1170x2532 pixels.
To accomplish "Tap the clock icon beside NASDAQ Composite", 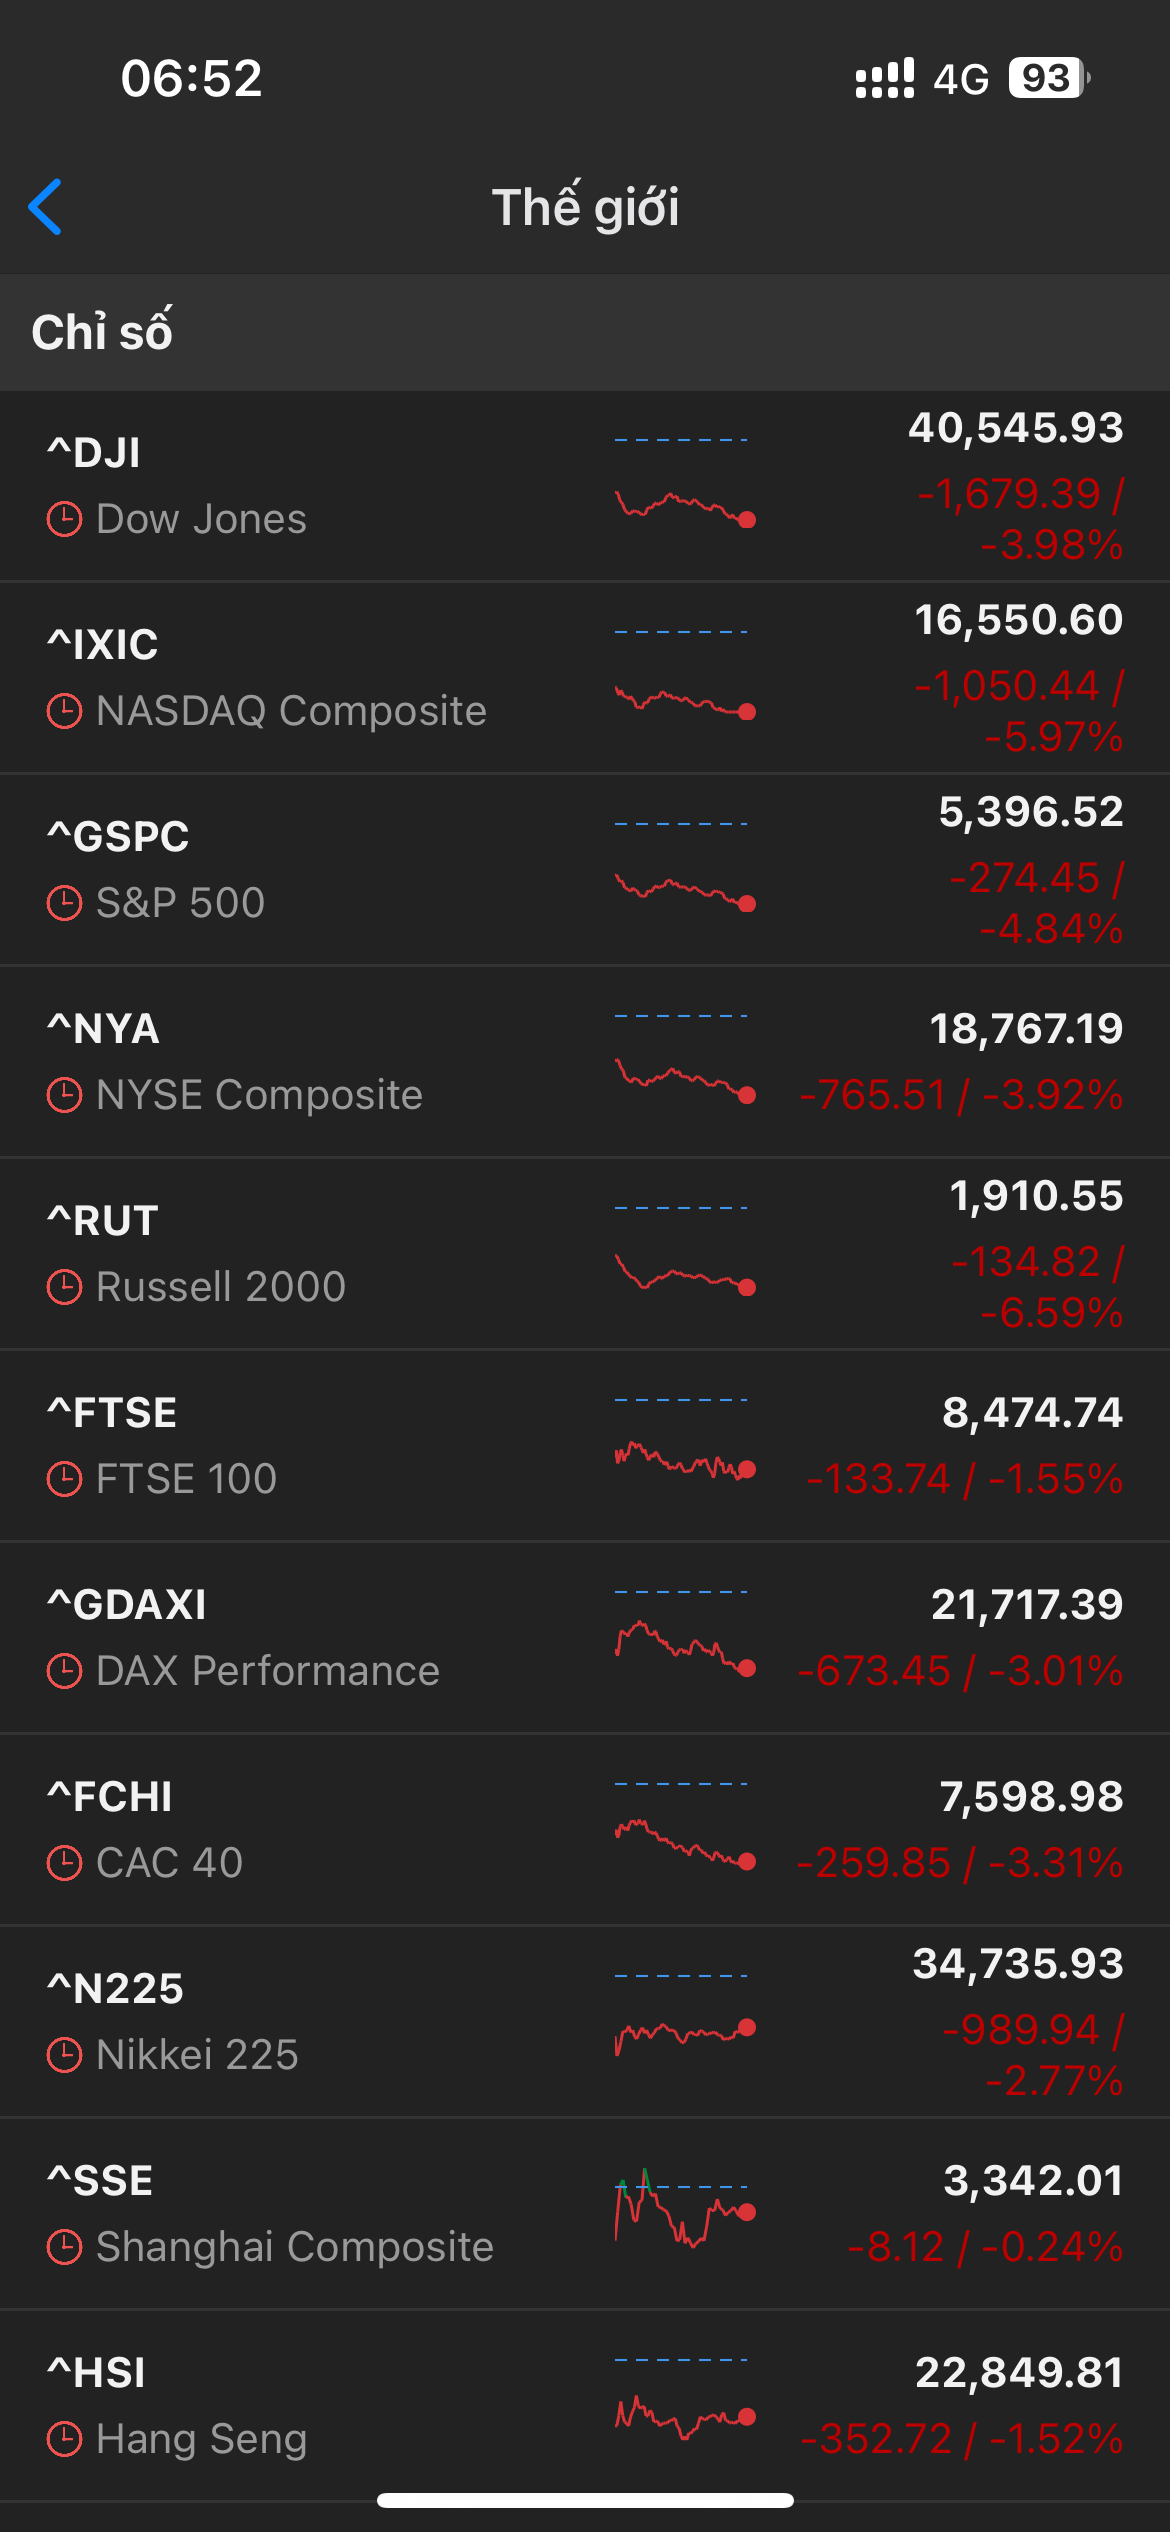I will click(65, 712).
